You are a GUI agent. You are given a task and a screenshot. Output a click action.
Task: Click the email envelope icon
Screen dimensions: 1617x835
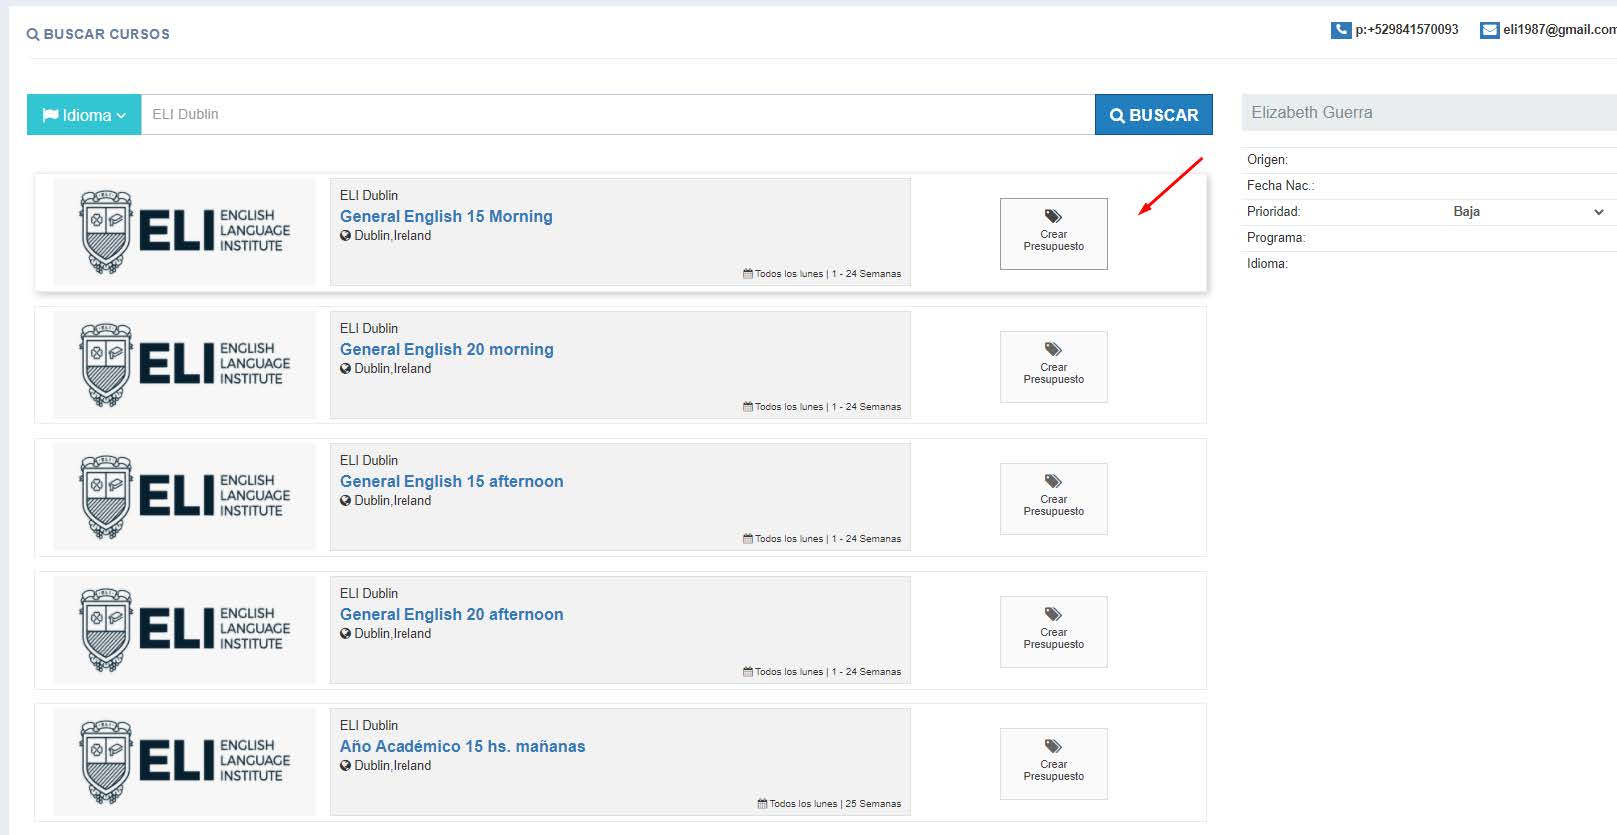(x=1489, y=30)
